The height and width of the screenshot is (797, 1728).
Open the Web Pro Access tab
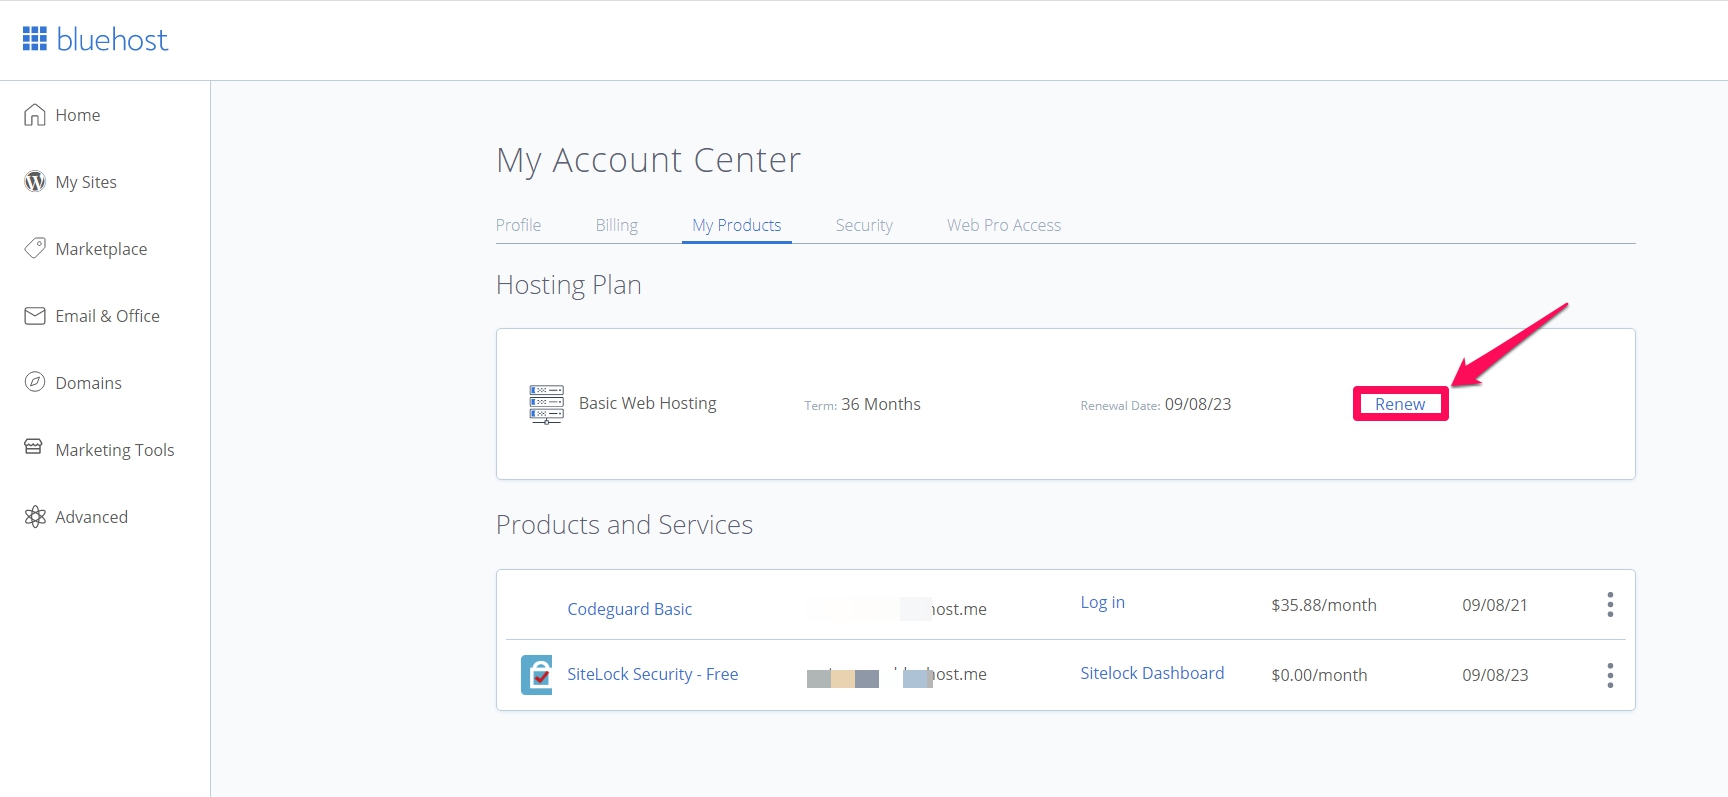coord(1004,225)
